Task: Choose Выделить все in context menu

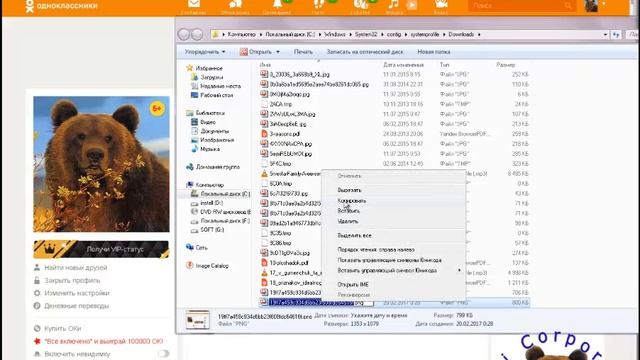Action: [354, 236]
